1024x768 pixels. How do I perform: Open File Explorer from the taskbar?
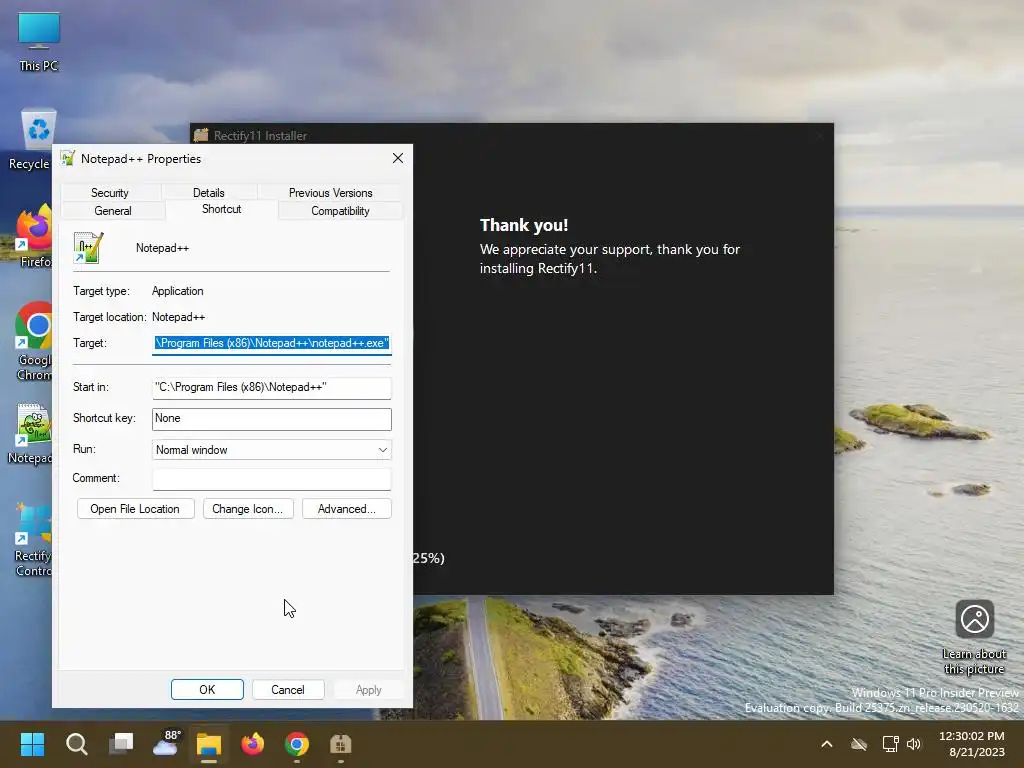tap(209, 744)
